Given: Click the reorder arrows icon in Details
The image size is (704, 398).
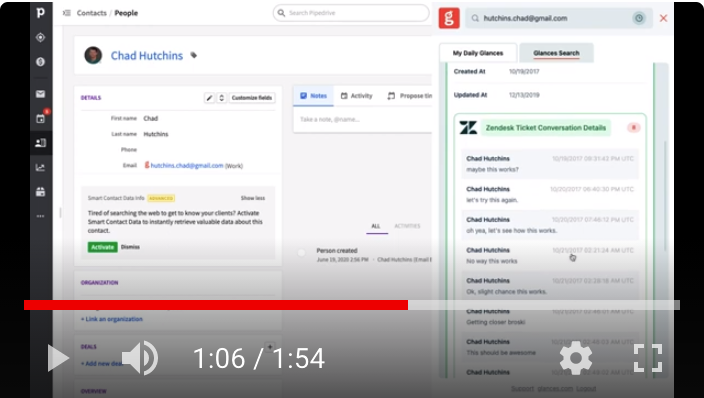Looking at the screenshot, I should coord(221,97).
